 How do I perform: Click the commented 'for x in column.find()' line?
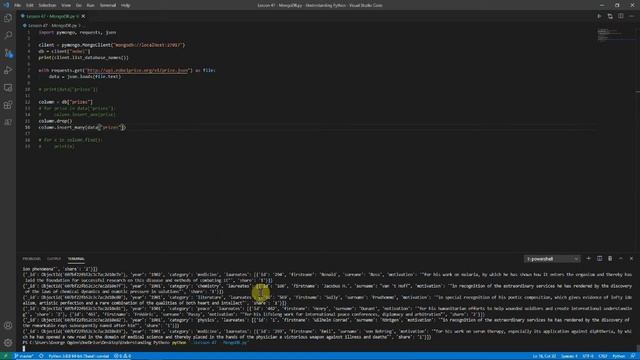70,140
